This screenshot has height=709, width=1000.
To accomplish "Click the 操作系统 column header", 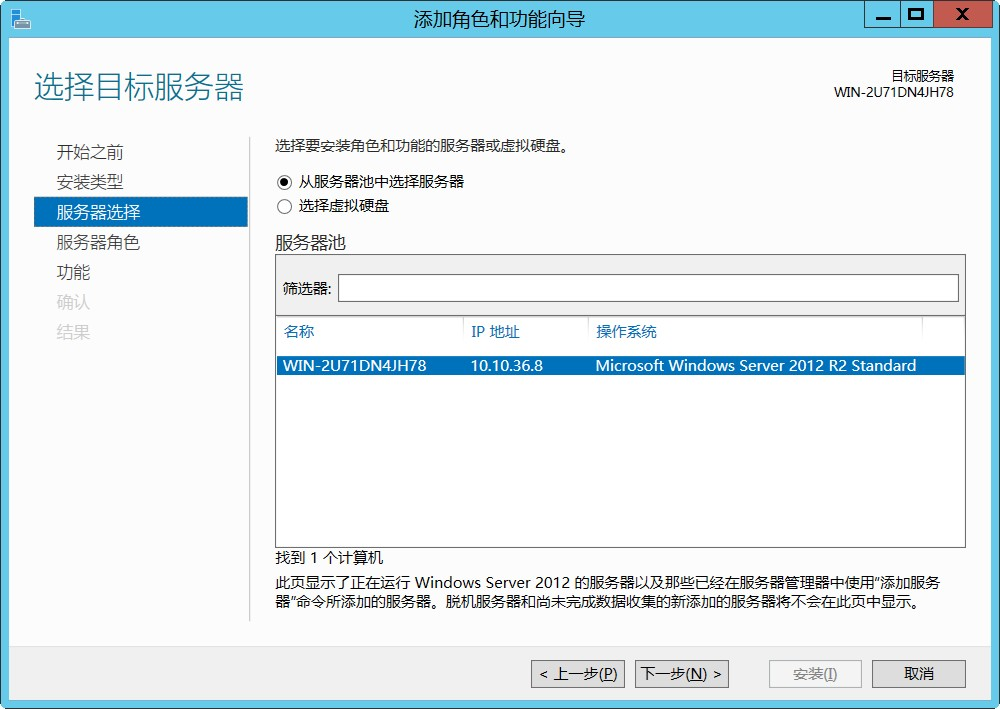I will pyautogui.click(x=626, y=332).
